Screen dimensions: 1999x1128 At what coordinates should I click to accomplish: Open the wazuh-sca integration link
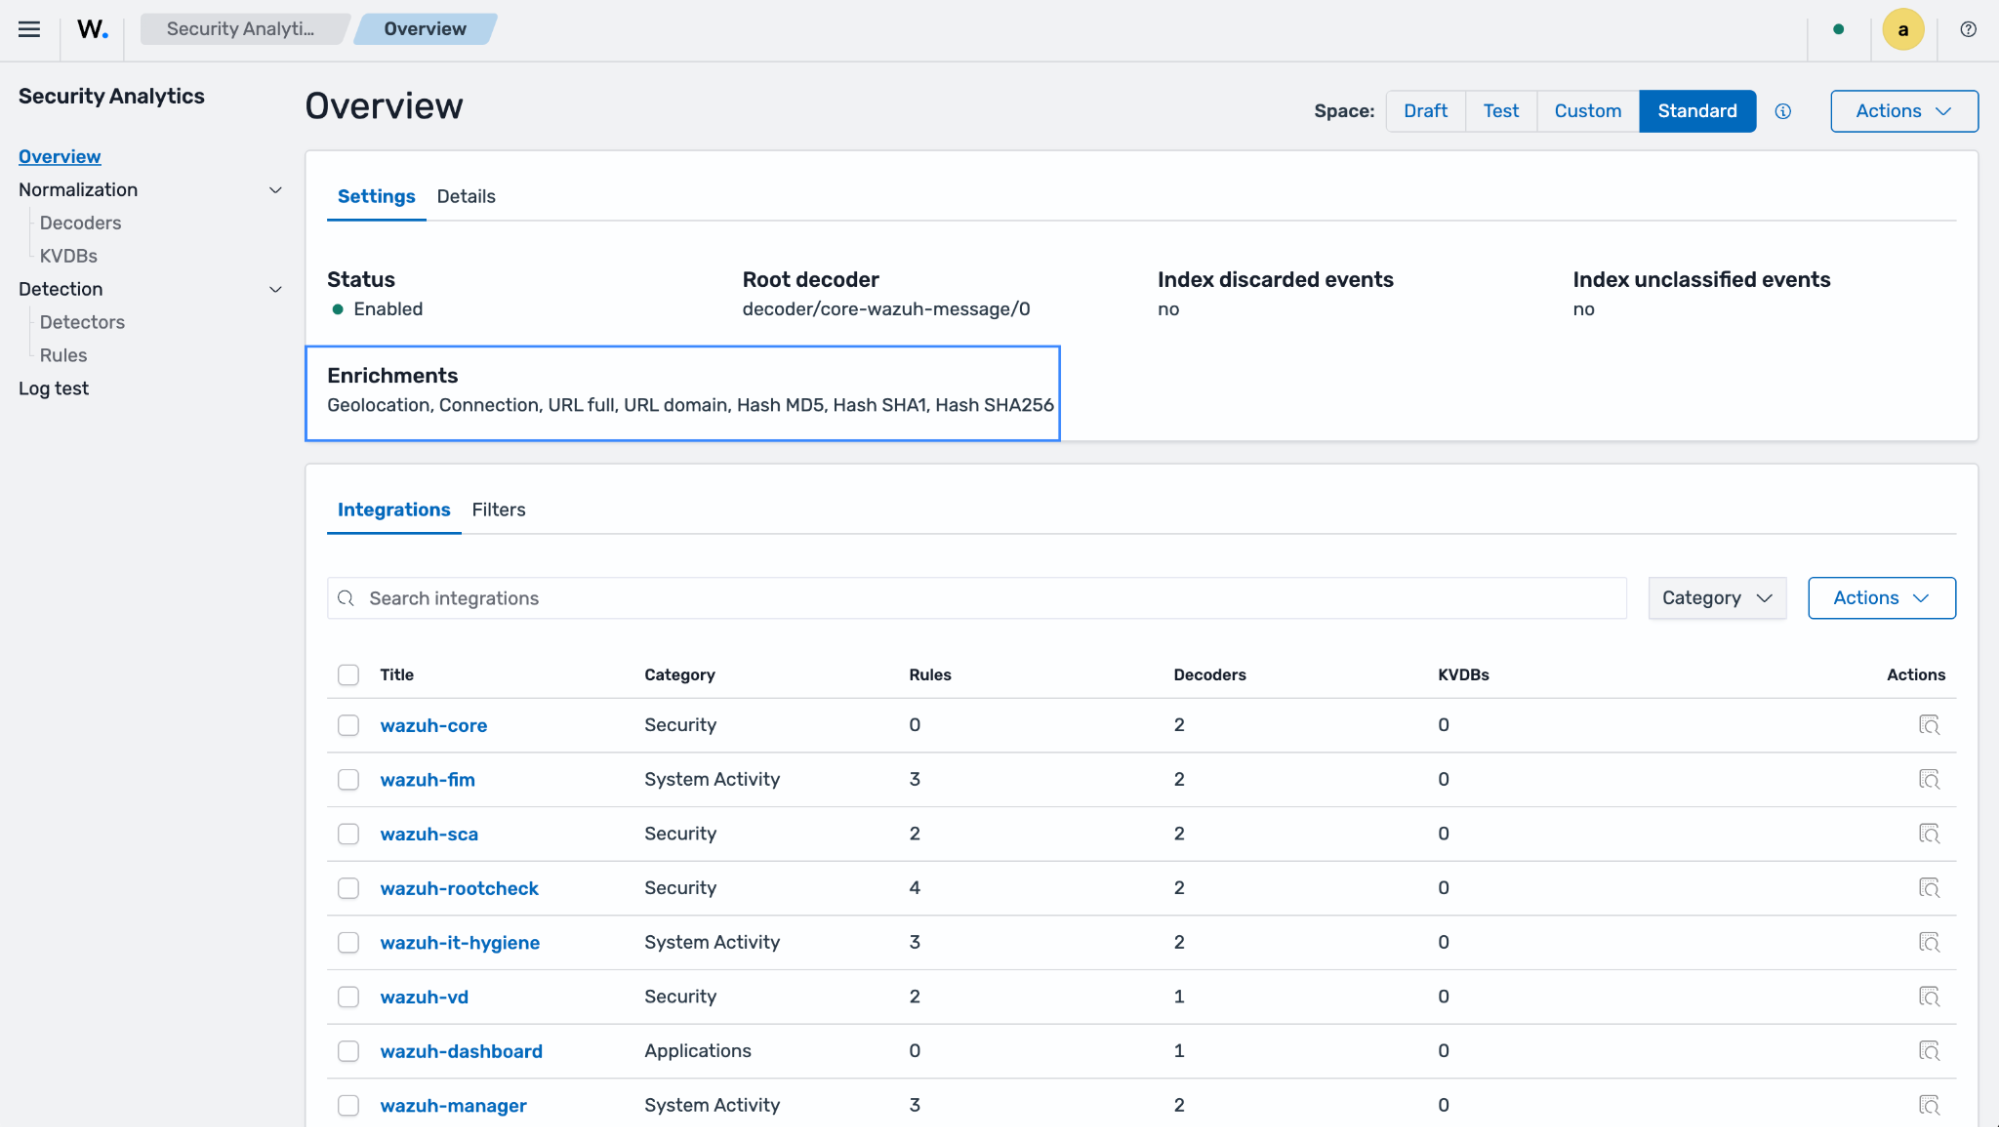pyautogui.click(x=429, y=834)
